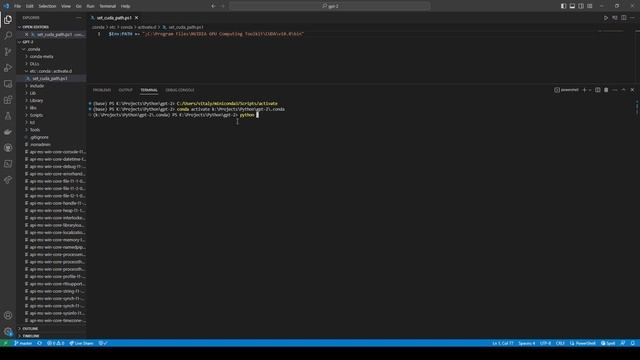Screen dimensions: 640x360
Task: Close the terminal panel
Action: pyautogui.click(x=632, y=90)
